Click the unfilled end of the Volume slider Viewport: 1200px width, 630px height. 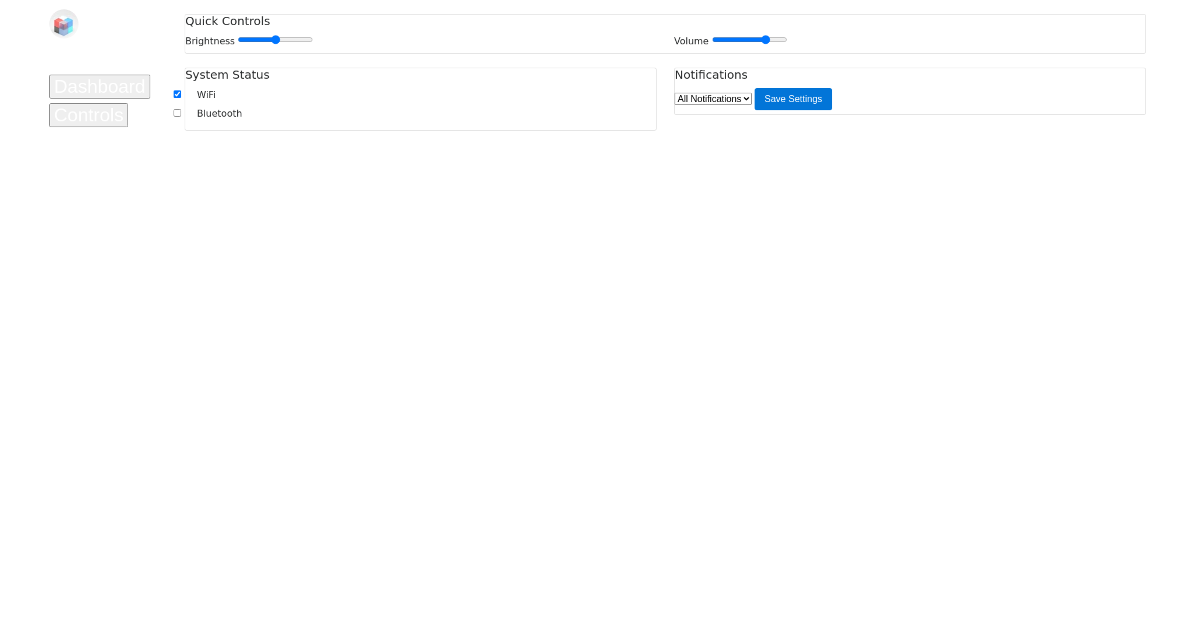coord(780,40)
